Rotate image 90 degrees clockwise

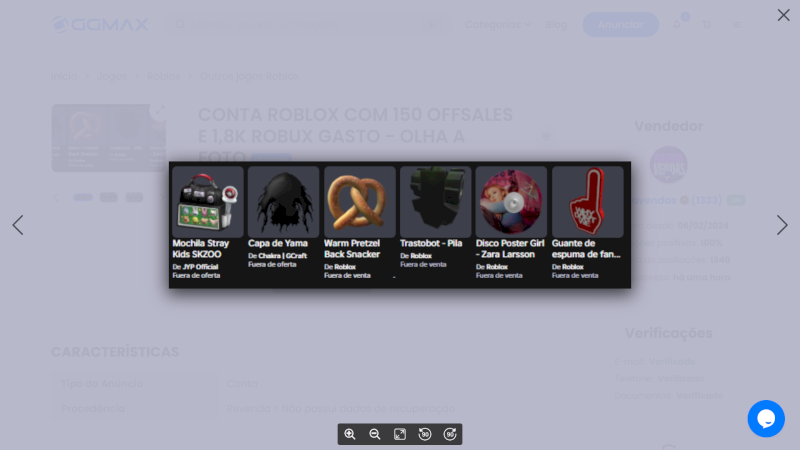450,434
